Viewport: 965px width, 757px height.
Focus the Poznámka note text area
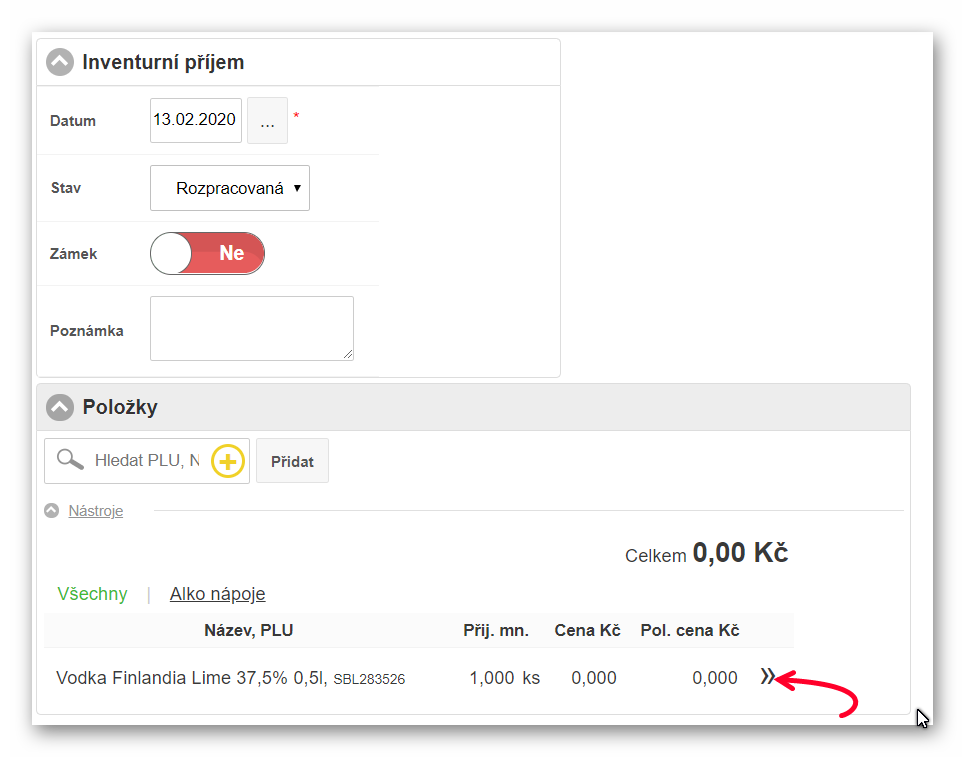tap(251, 328)
